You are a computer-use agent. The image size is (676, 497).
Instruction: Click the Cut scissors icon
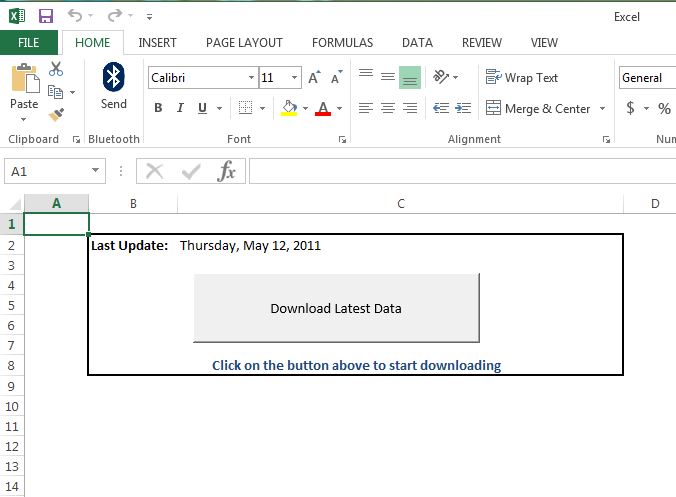click(x=56, y=69)
